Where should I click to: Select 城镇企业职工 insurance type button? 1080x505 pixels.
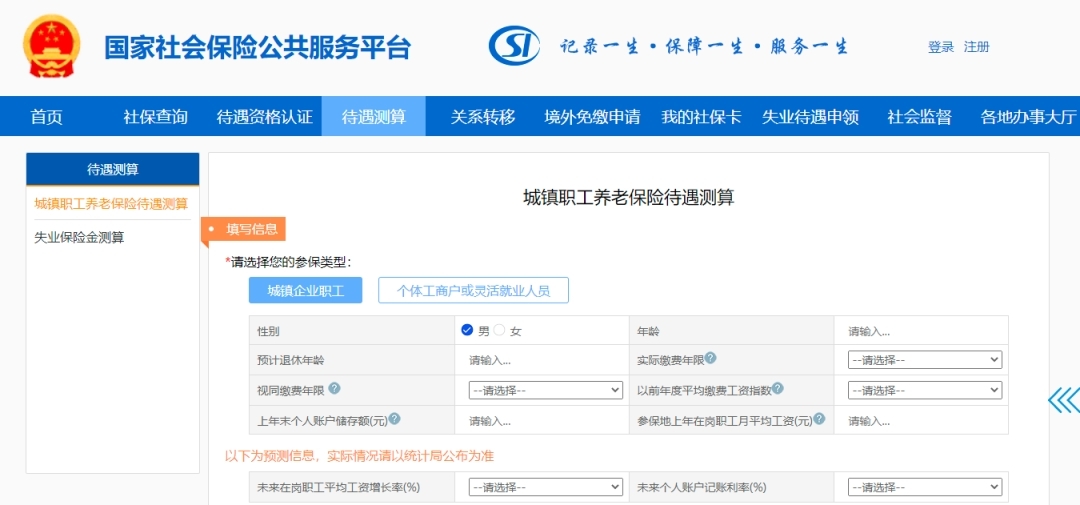click(305, 291)
